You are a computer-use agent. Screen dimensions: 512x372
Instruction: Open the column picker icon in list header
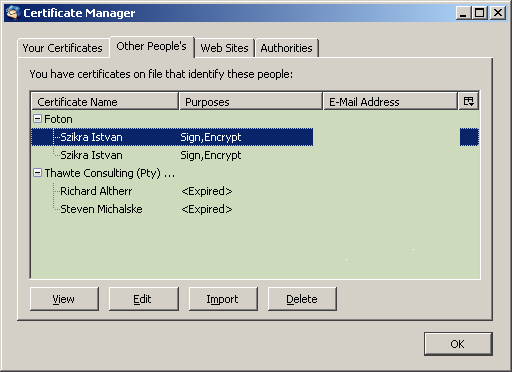(x=468, y=101)
